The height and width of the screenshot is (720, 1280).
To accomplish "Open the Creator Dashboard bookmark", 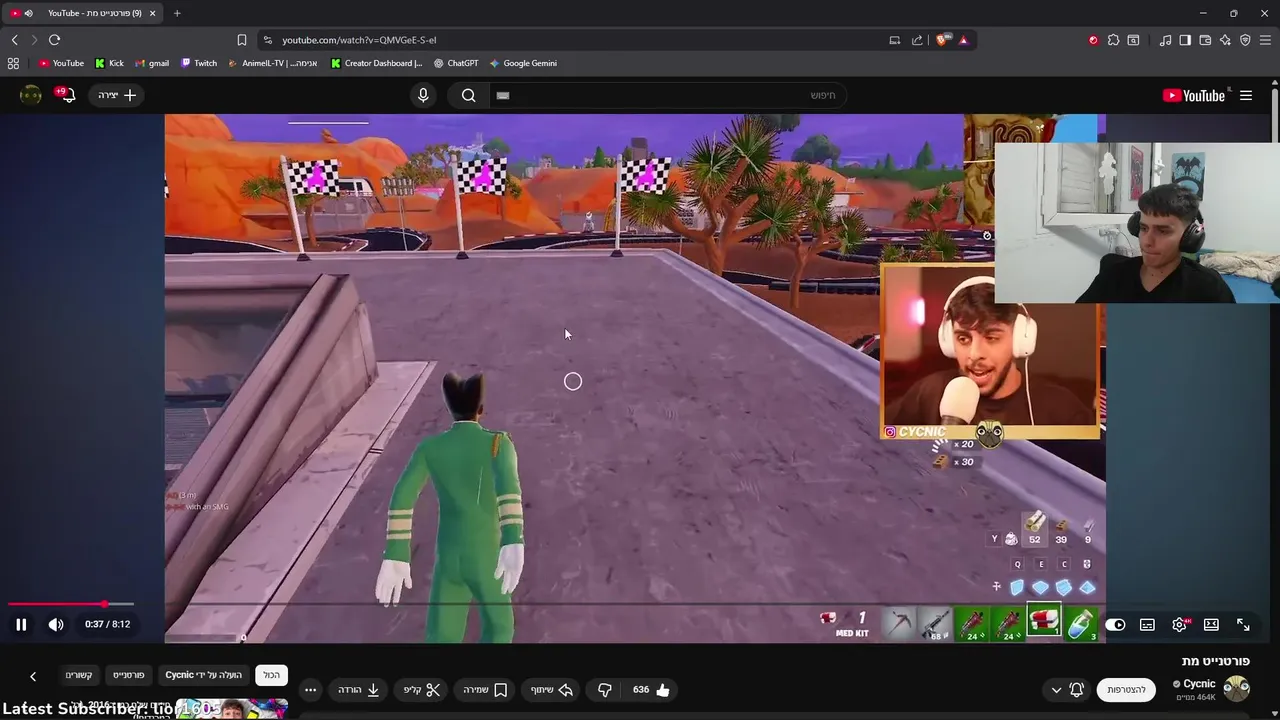I will pos(377,63).
